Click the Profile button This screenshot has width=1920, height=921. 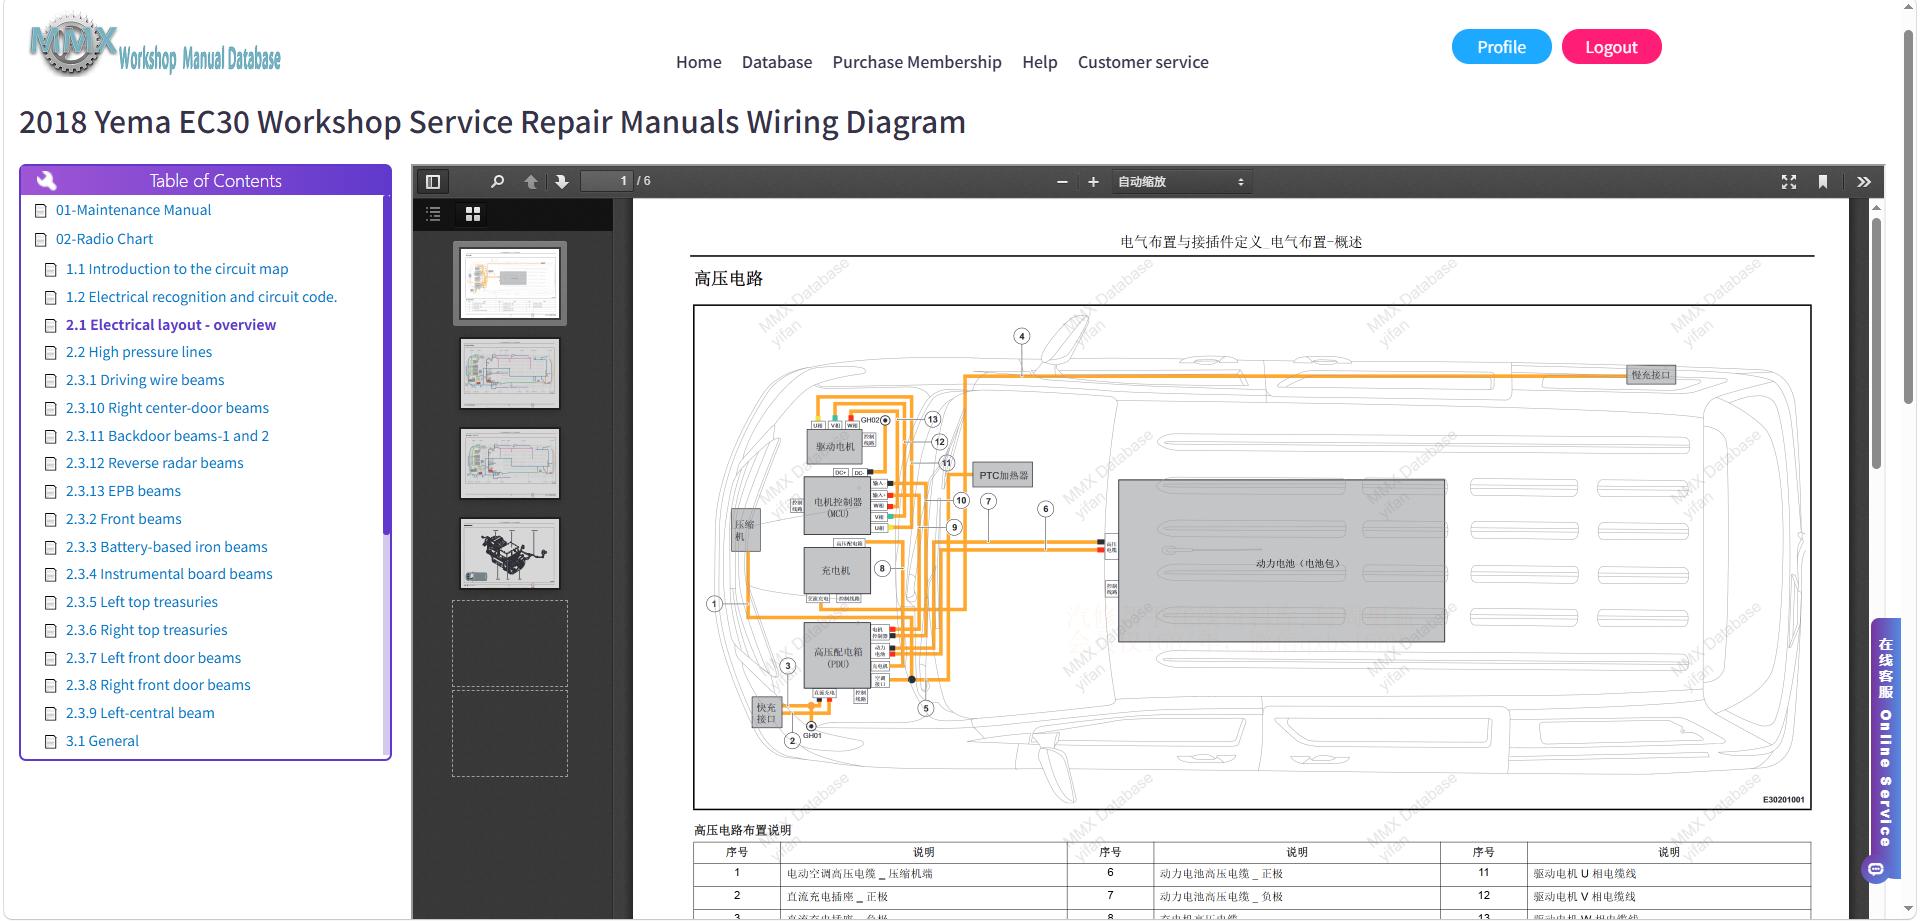[1501, 47]
